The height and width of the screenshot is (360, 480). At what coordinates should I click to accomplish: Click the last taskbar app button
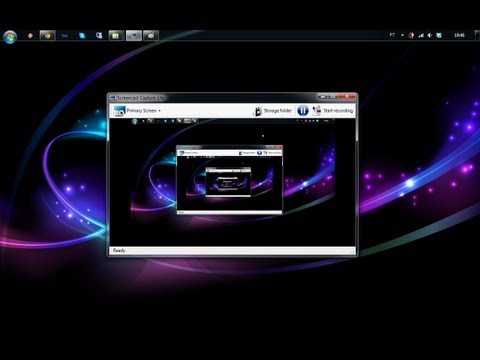coord(151,35)
